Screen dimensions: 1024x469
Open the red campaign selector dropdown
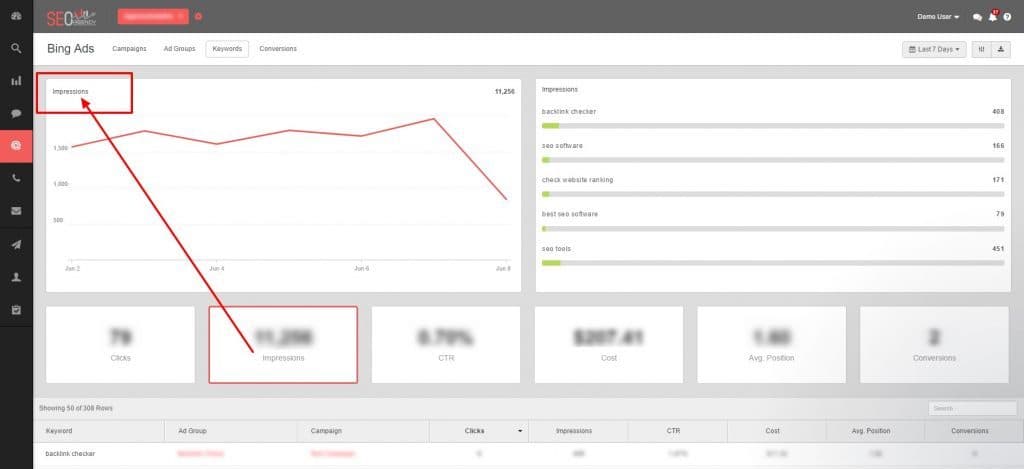click(153, 16)
